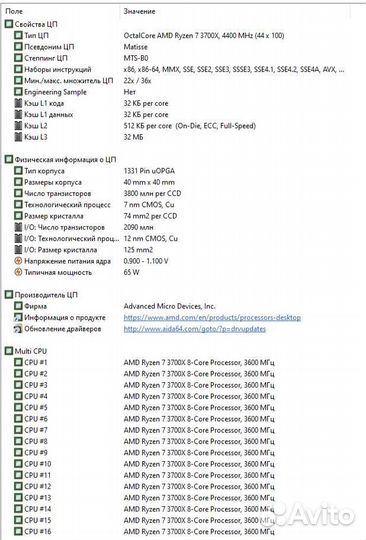Click the Поле column header

14,11
